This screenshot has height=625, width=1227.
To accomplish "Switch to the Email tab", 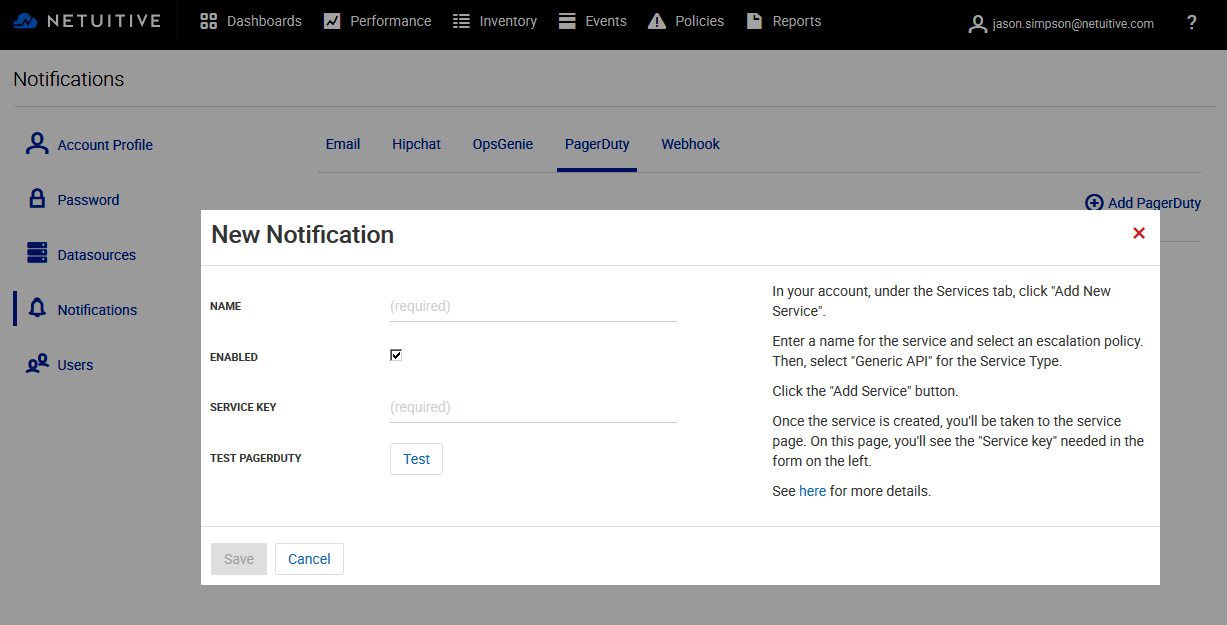I will pos(342,144).
